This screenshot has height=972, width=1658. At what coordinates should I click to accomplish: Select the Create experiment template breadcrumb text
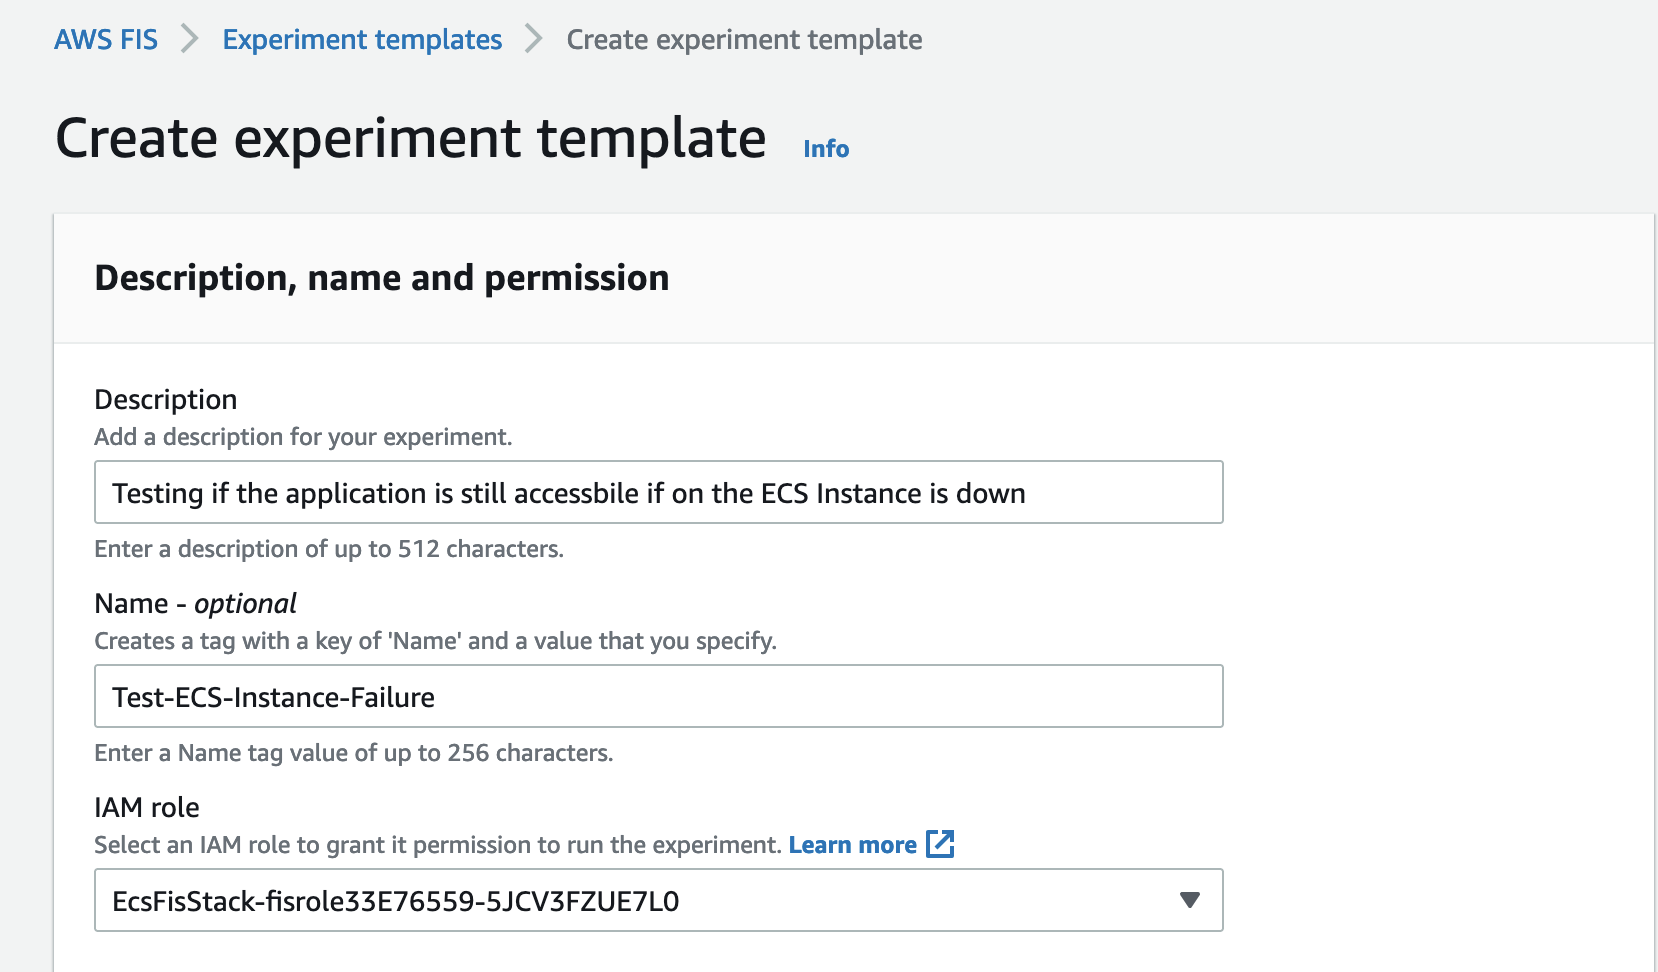click(x=744, y=39)
